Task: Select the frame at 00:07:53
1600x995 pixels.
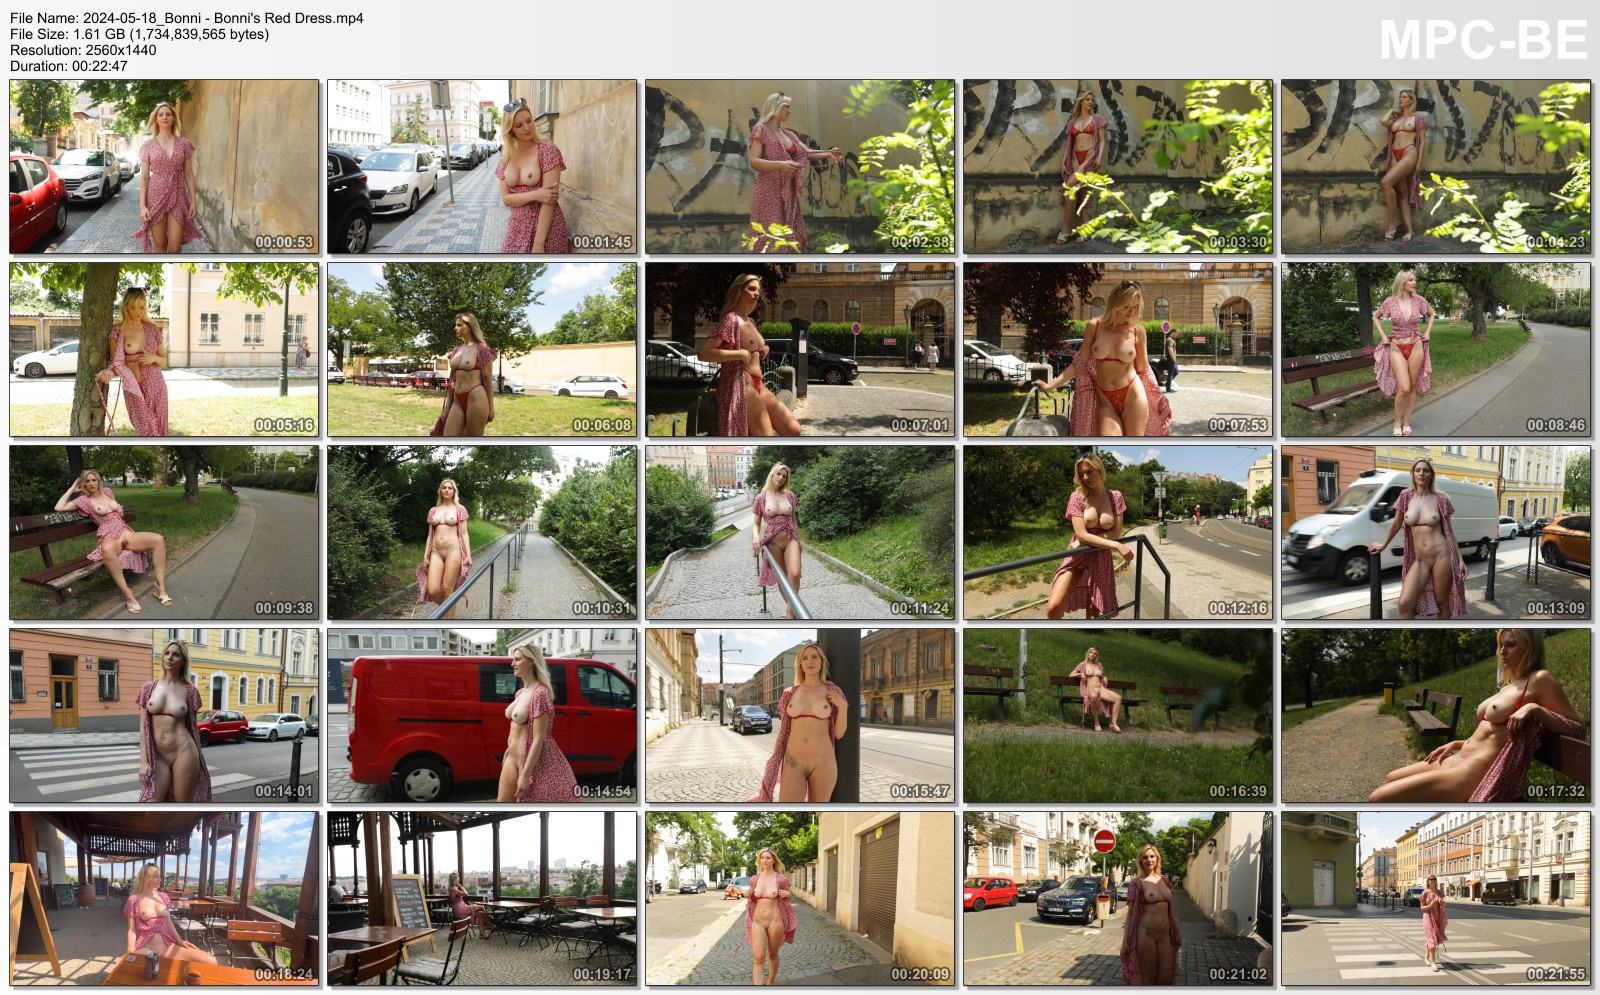Action: [x=1118, y=350]
